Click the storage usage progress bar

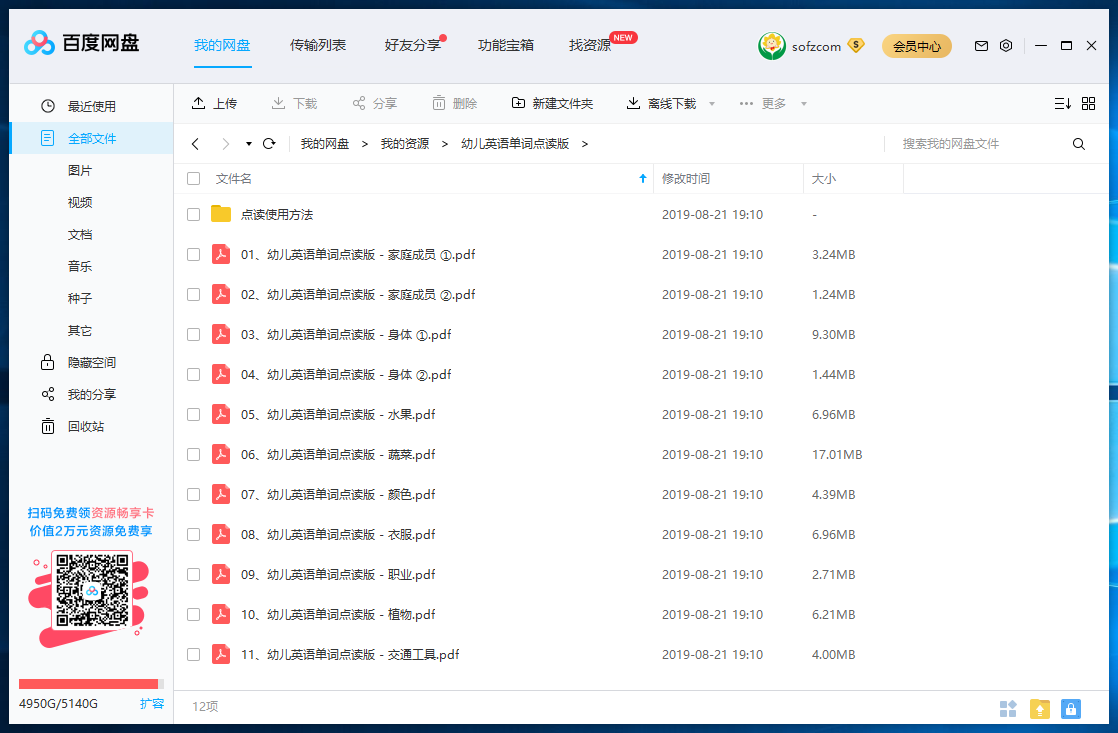pyautogui.click(x=89, y=684)
